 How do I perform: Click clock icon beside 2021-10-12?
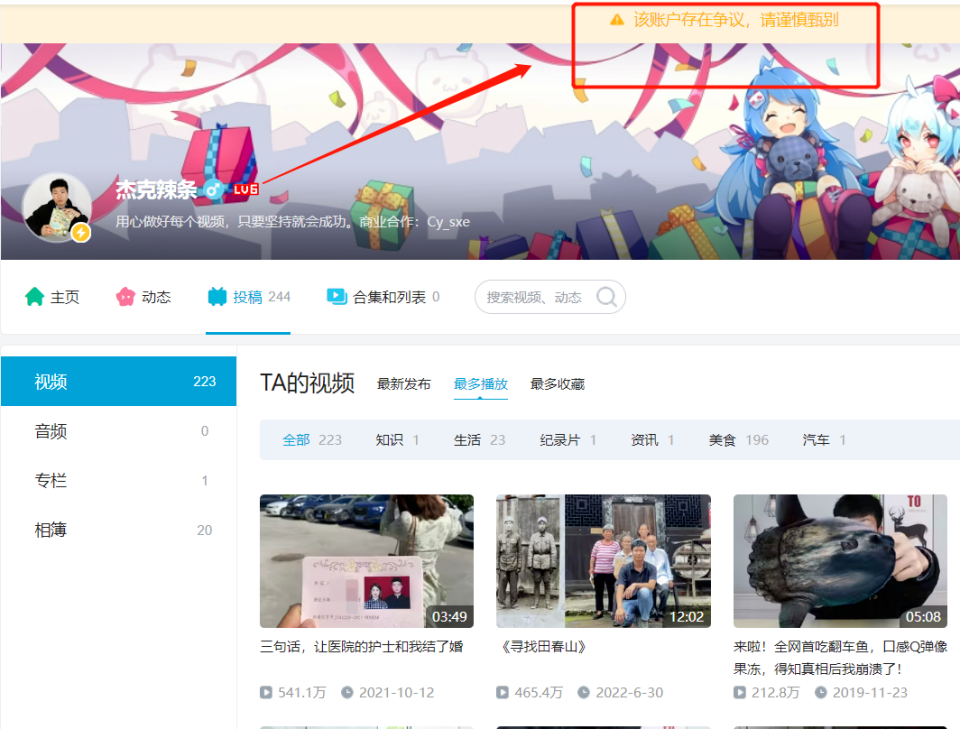(347, 692)
